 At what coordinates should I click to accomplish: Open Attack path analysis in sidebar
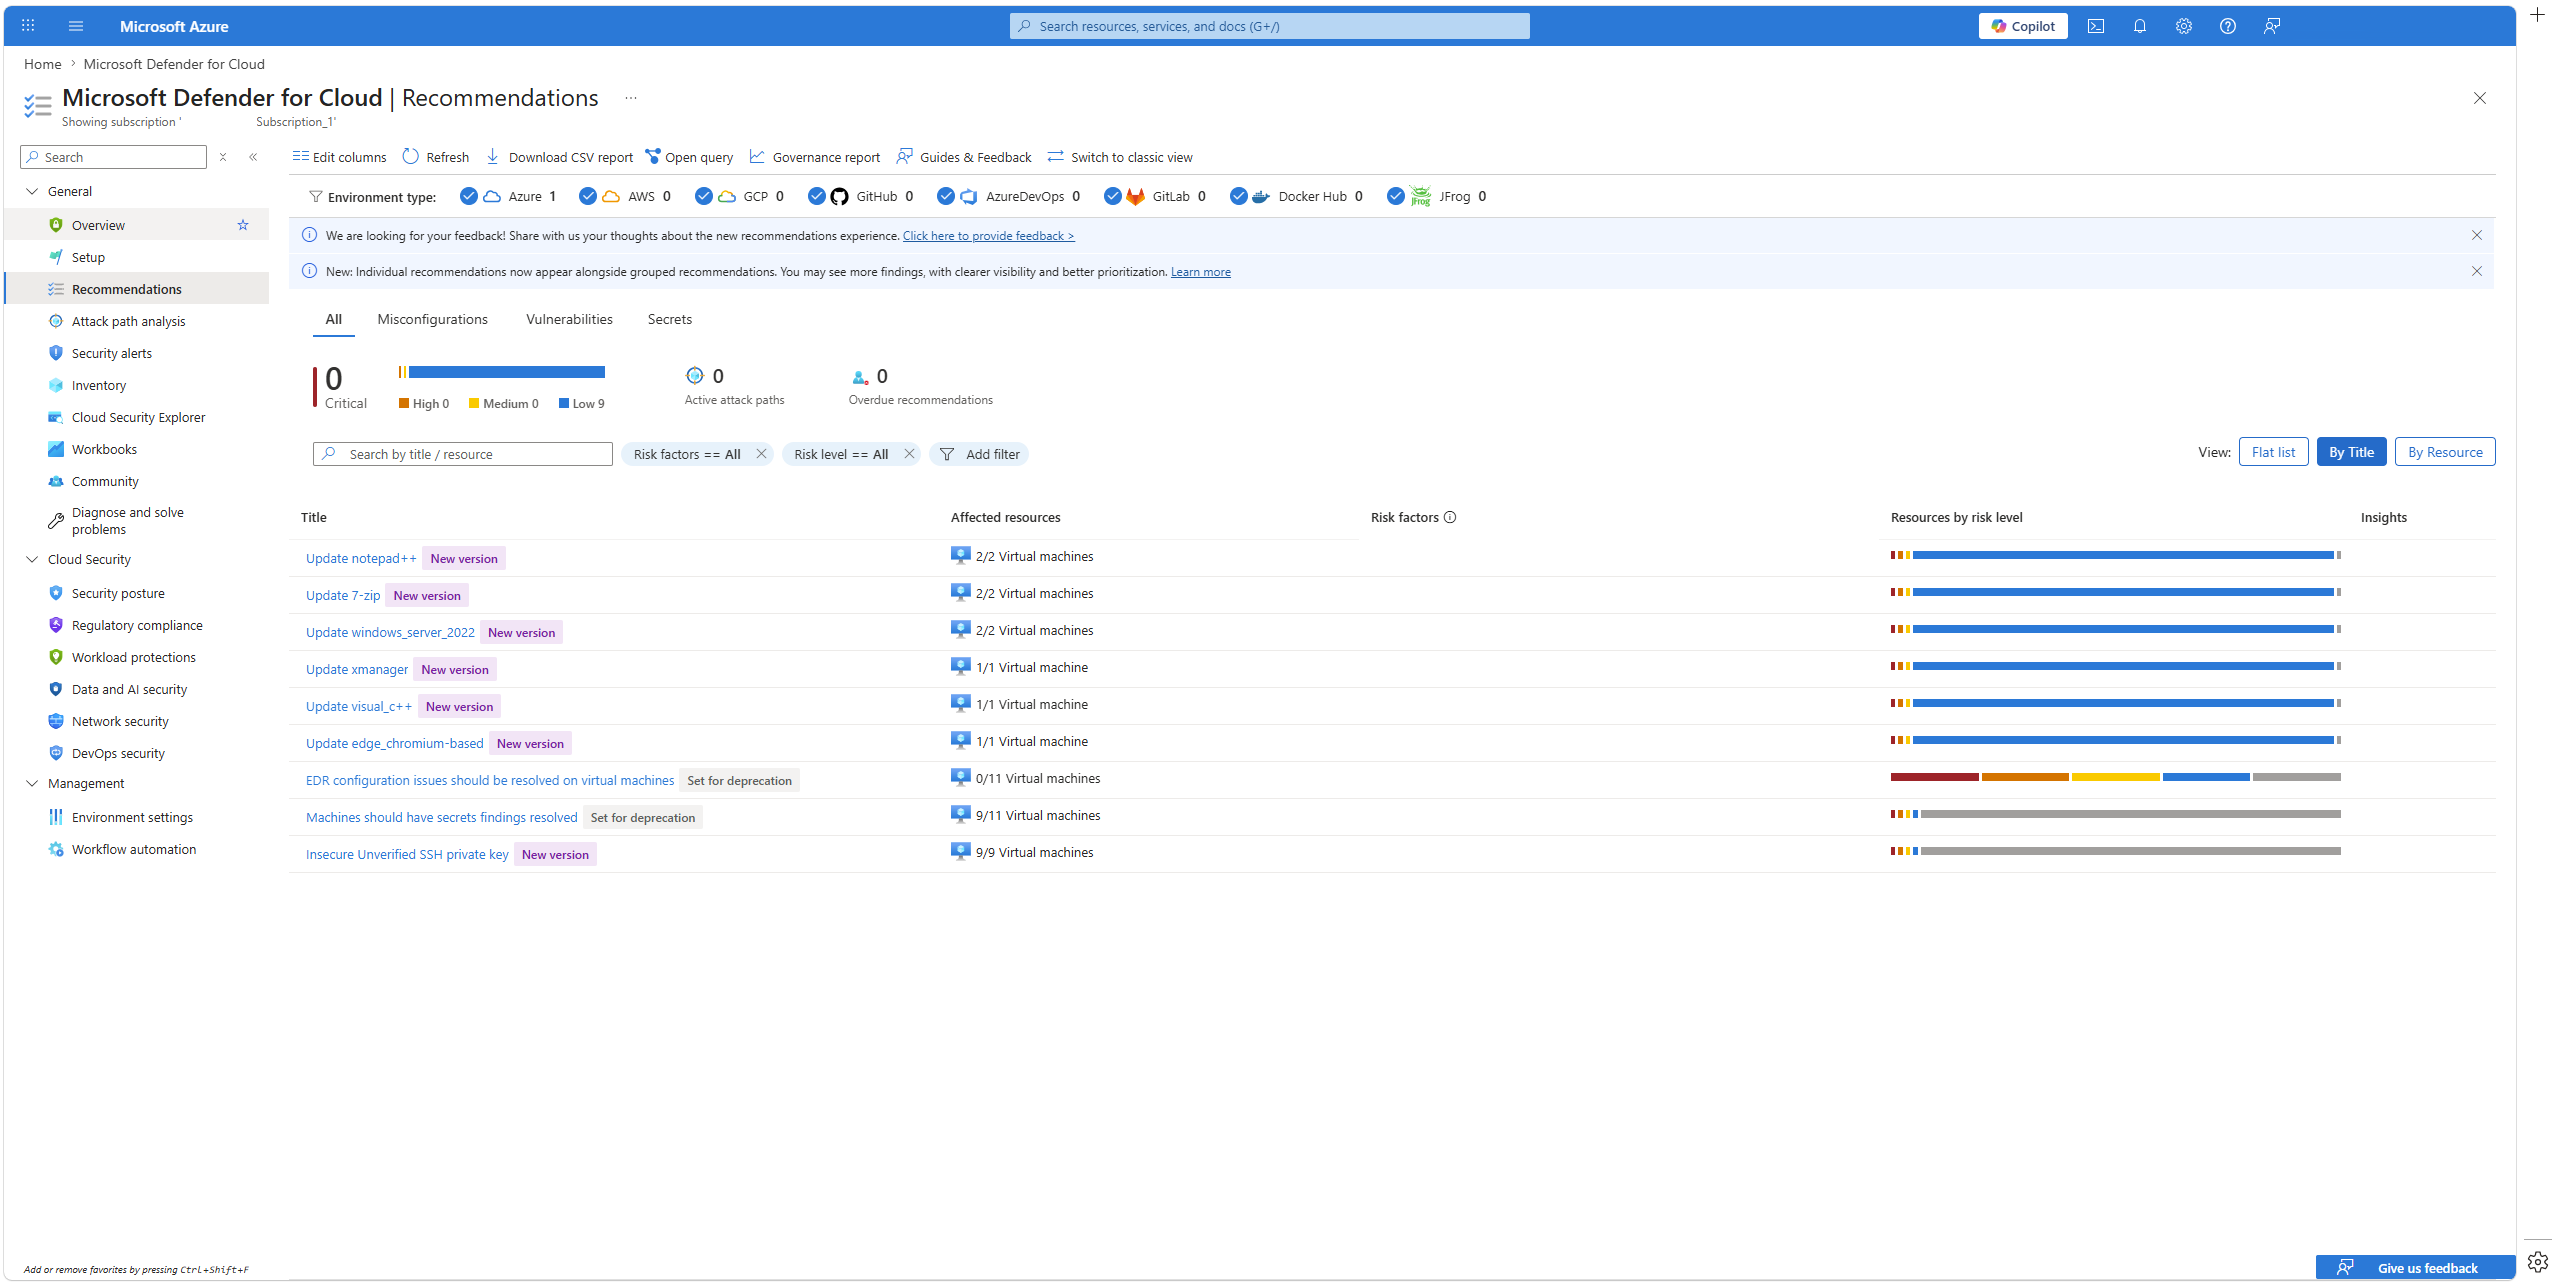click(x=128, y=321)
